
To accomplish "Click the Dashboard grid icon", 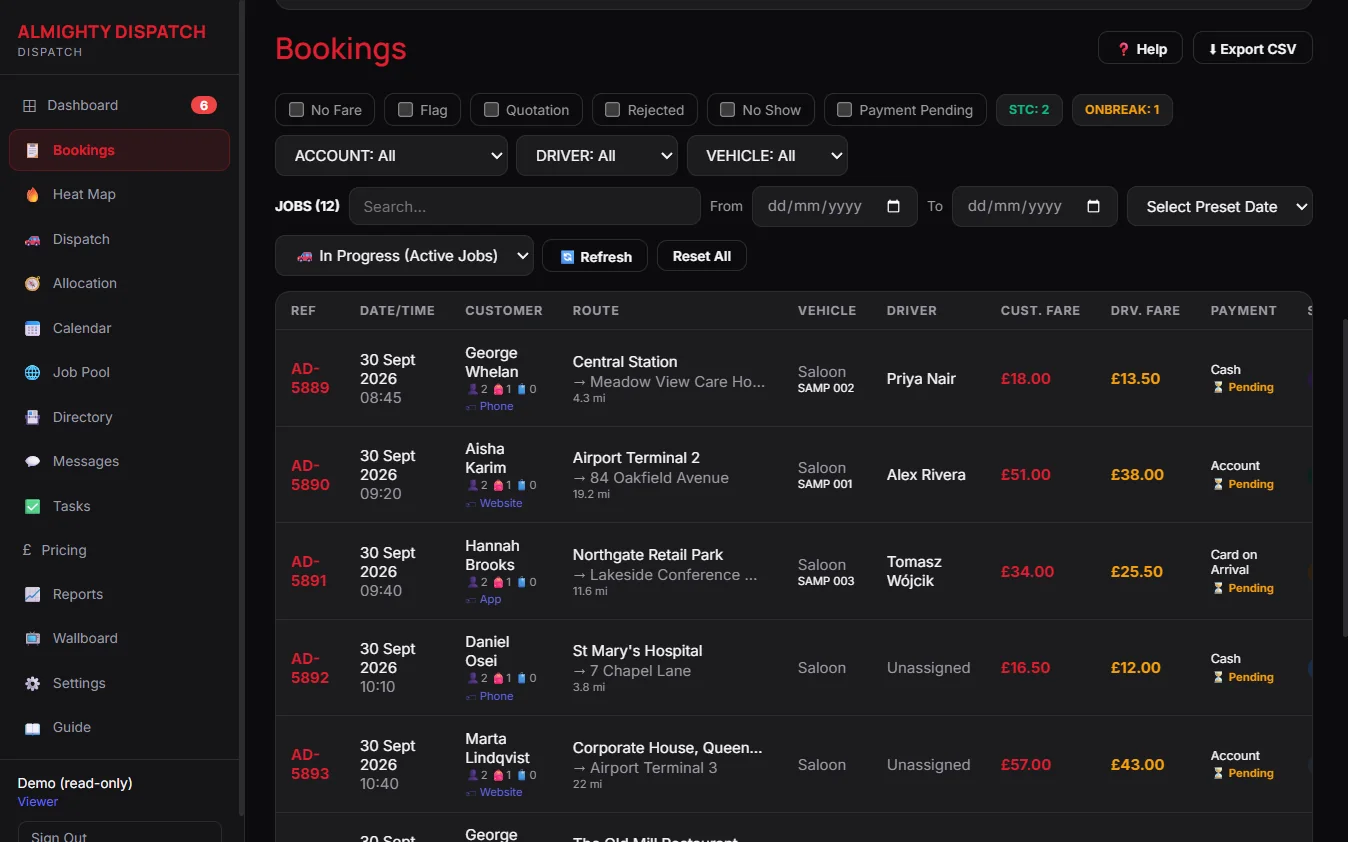I will [x=29, y=105].
